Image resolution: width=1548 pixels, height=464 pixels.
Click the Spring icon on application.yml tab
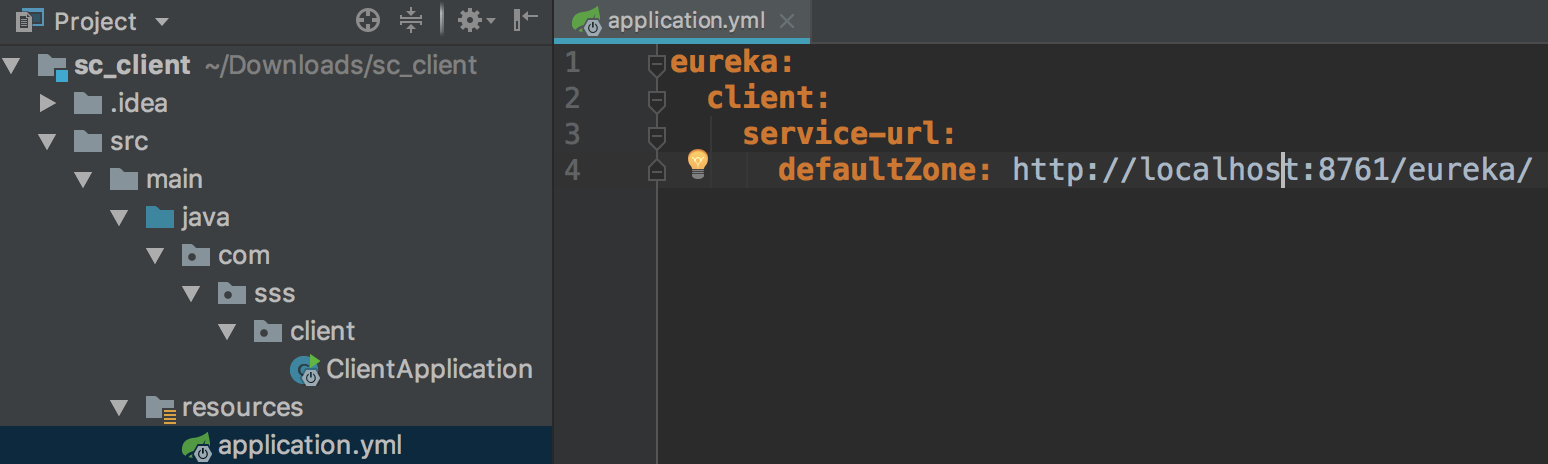click(586, 22)
